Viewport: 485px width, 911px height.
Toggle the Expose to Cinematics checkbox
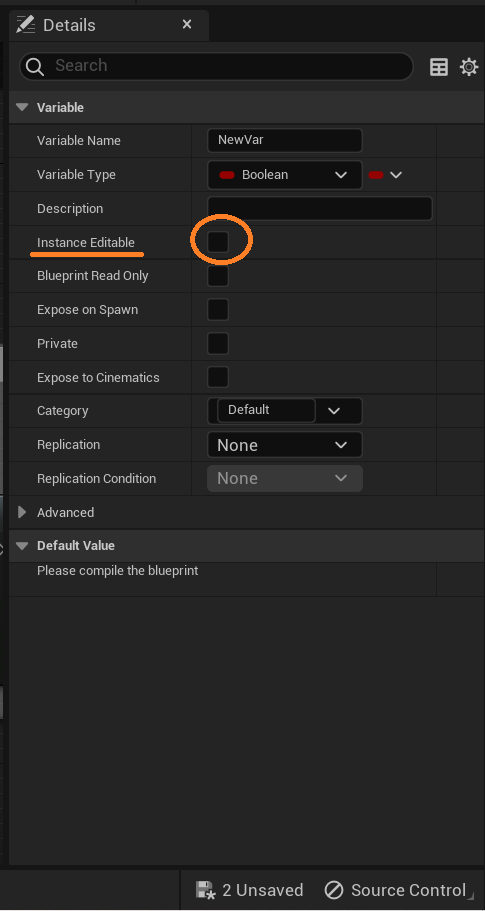point(218,377)
